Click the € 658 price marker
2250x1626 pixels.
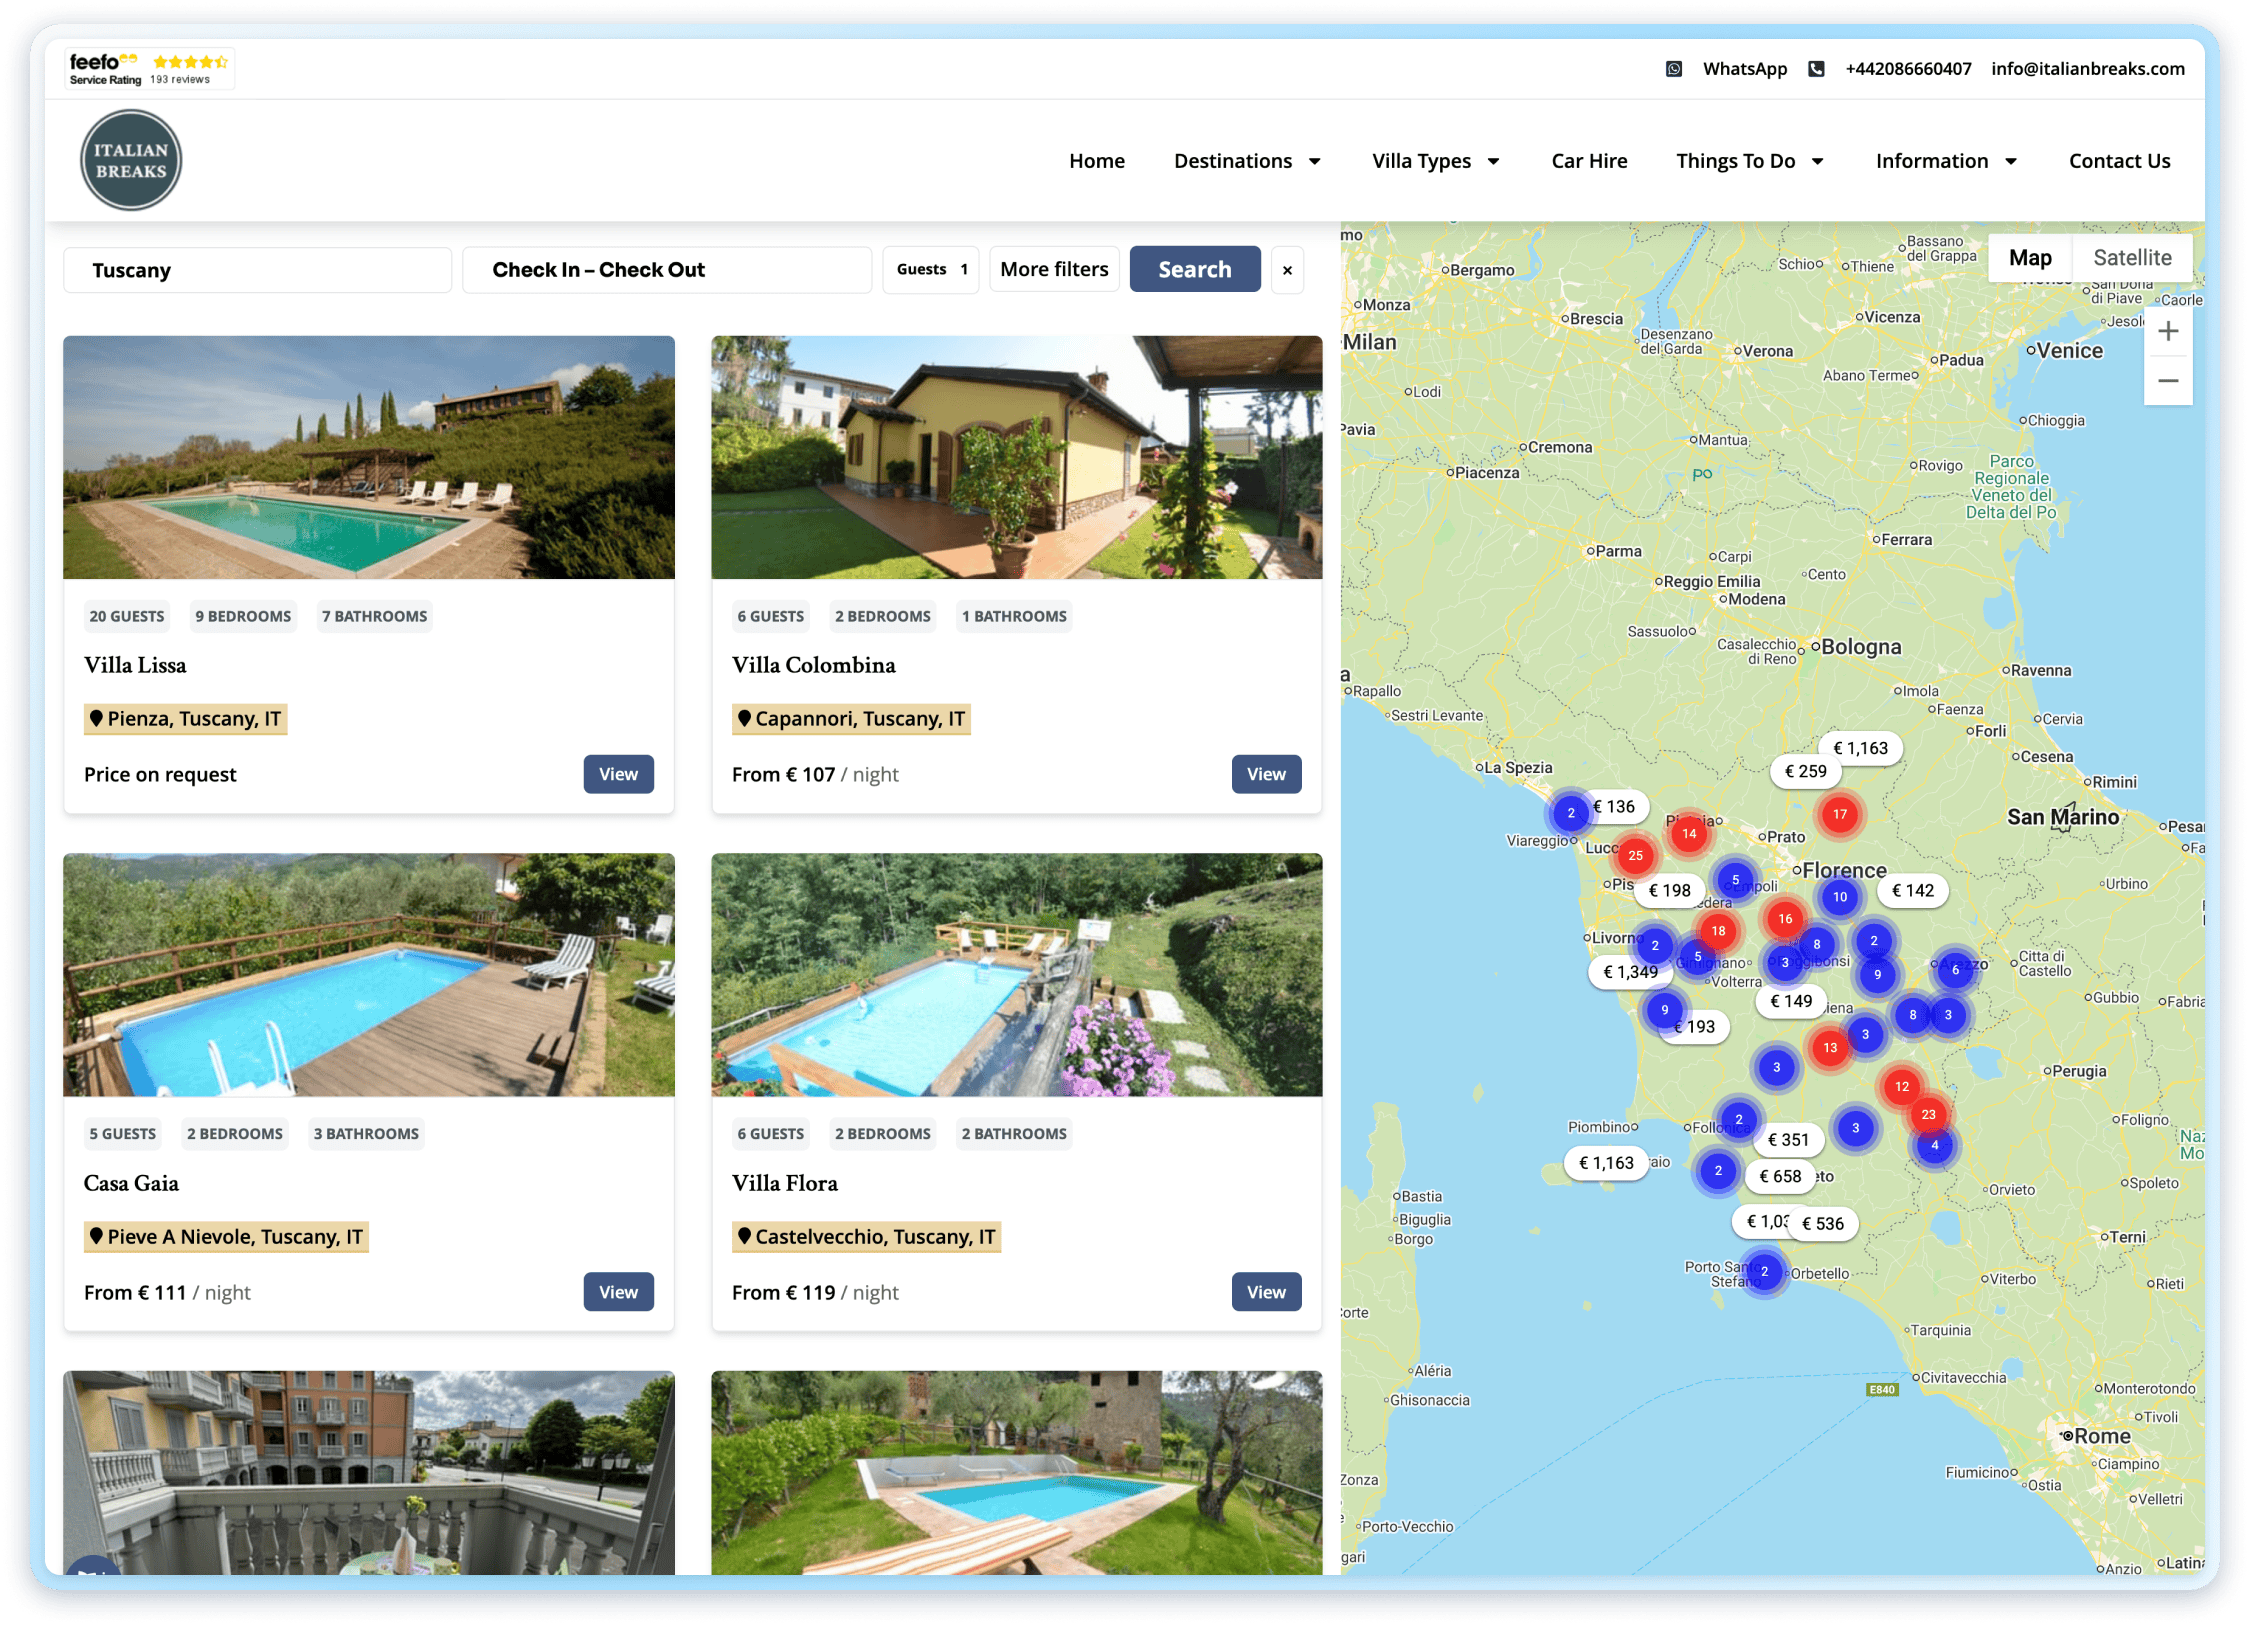[1780, 1176]
